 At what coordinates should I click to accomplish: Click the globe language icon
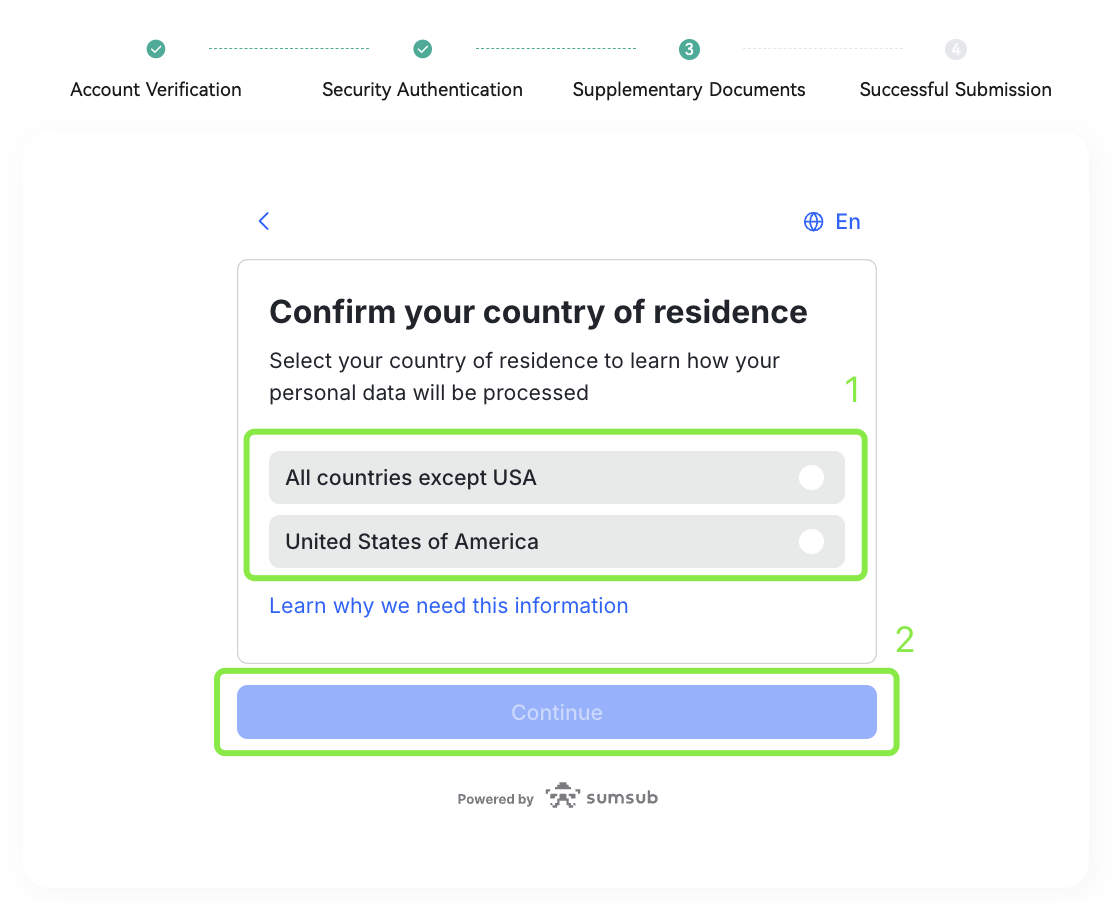[814, 222]
